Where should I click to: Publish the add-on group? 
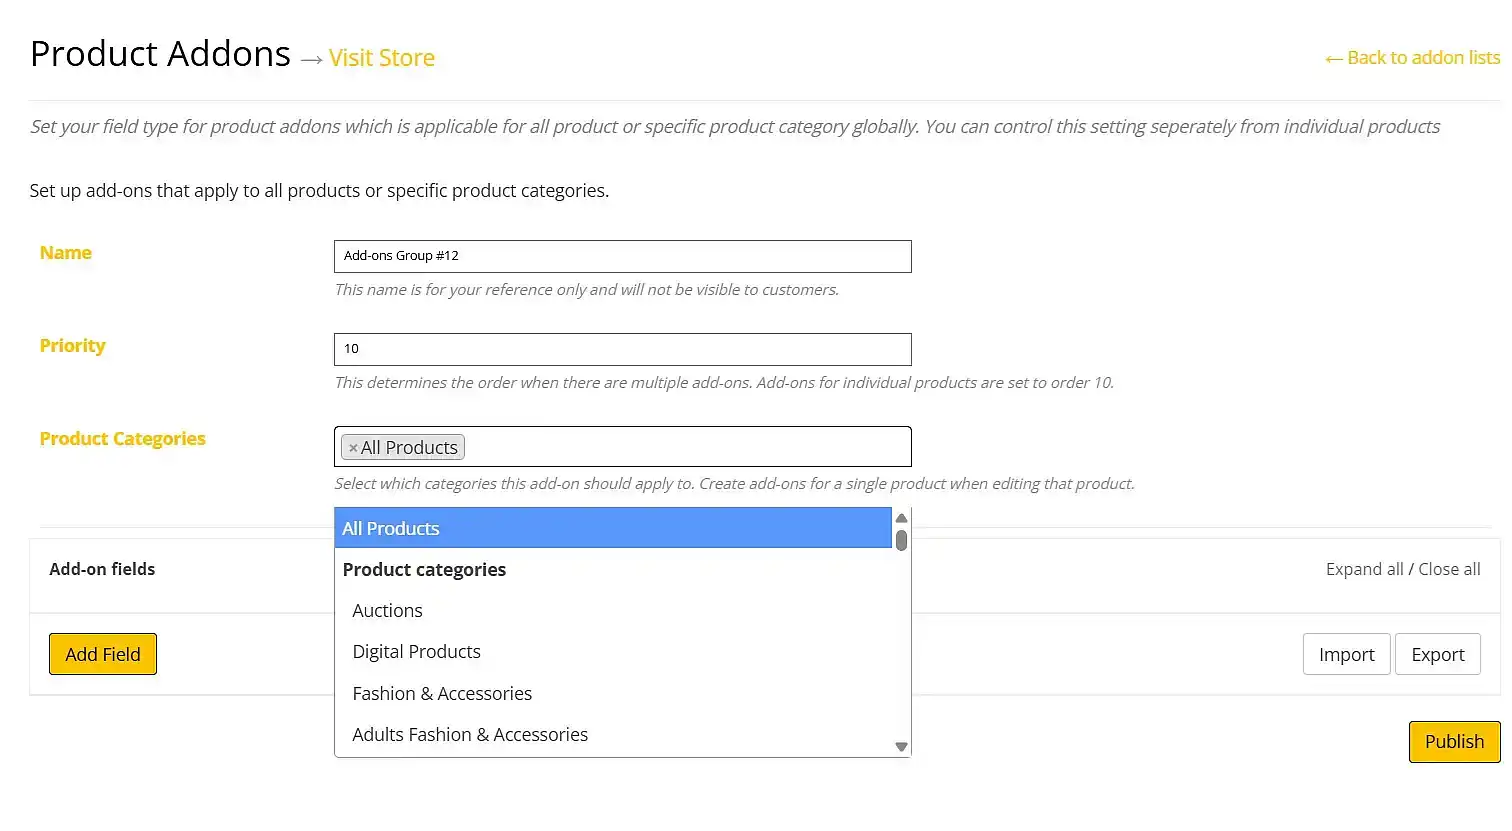coord(1454,742)
